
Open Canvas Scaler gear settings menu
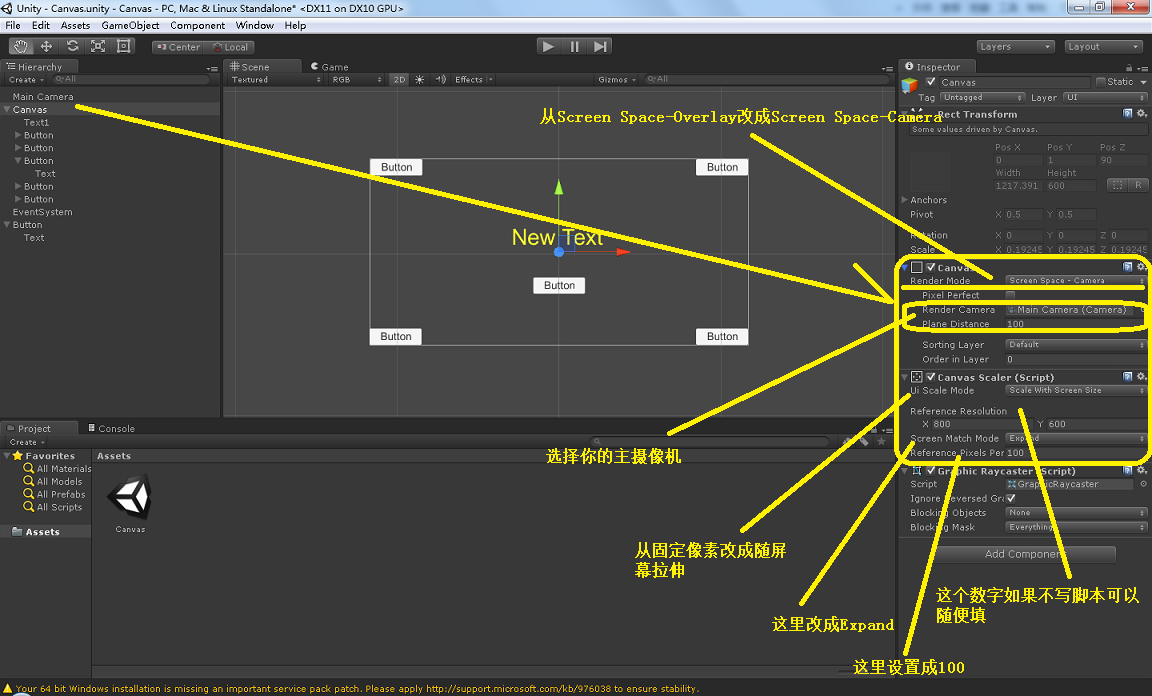click(1141, 376)
